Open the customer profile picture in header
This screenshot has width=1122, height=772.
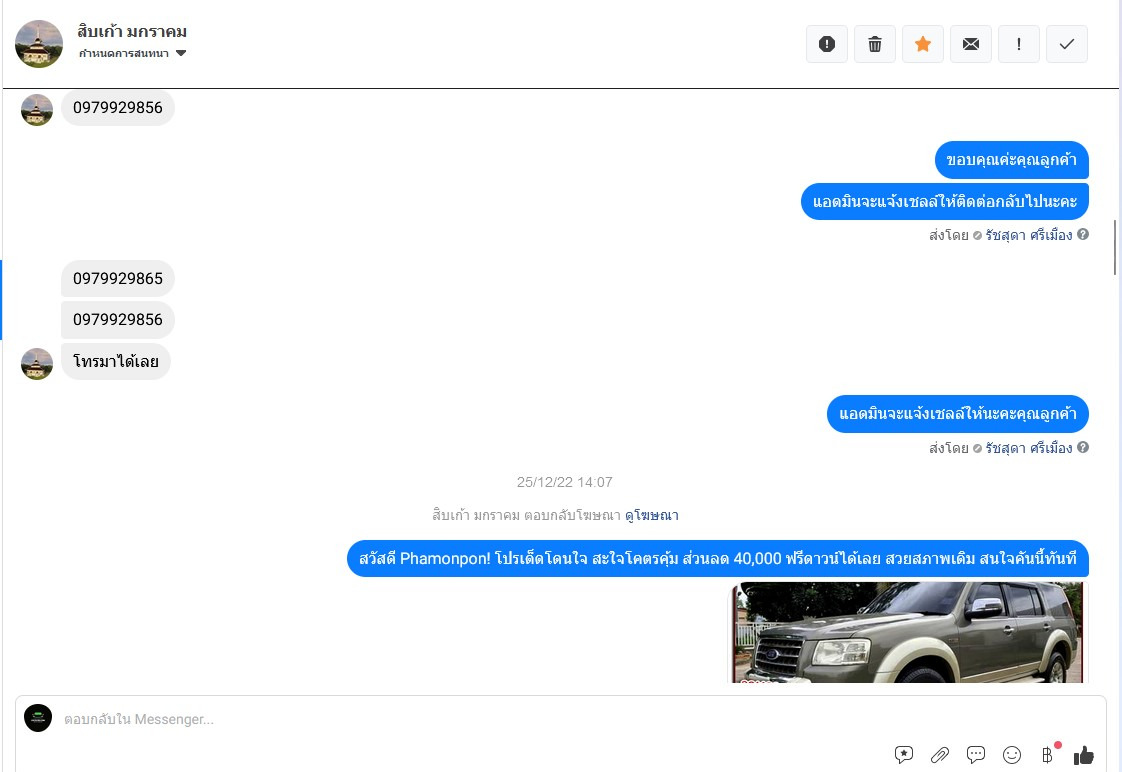pos(39,44)
